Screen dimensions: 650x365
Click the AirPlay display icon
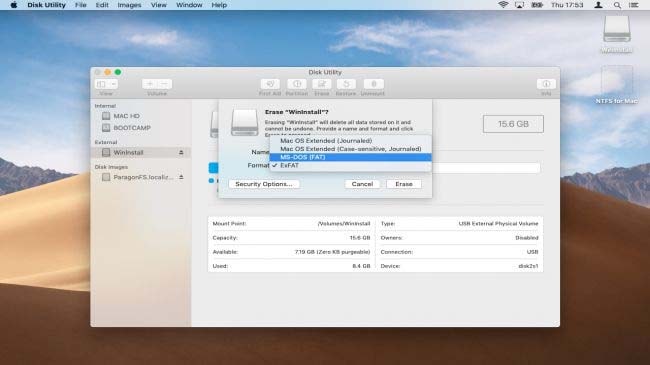click(519, 5)
